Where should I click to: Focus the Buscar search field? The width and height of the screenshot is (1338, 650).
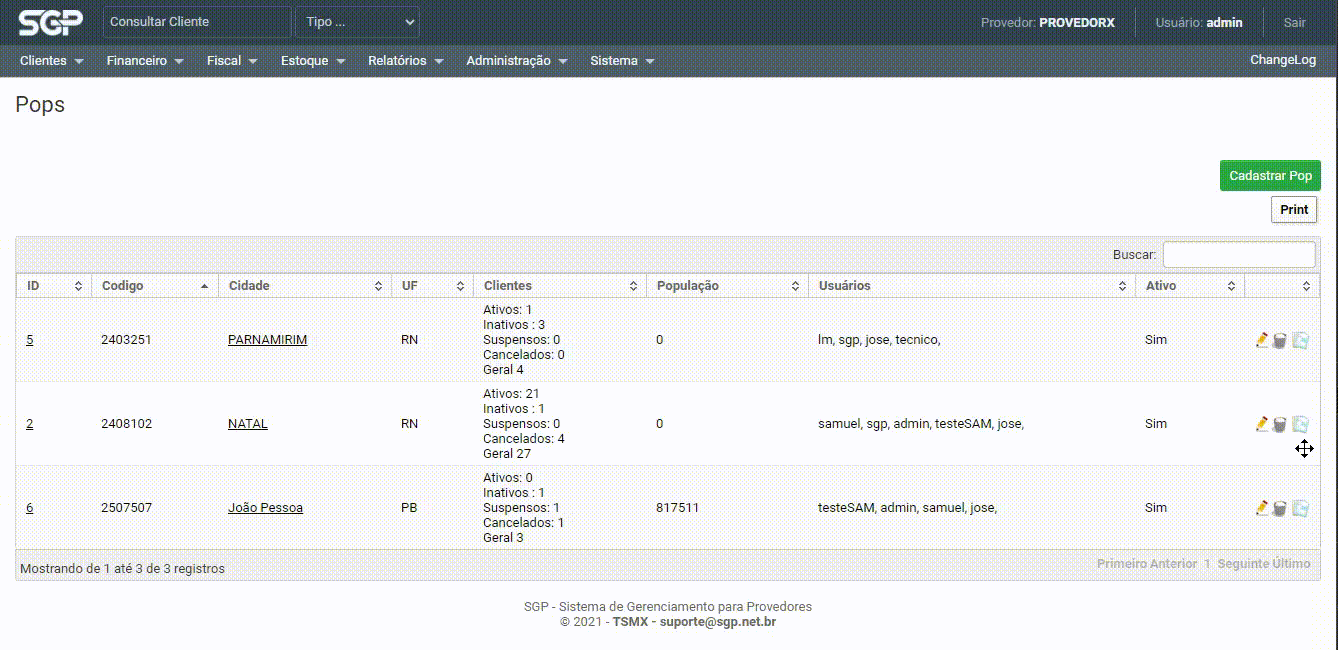coord(1239,255)
